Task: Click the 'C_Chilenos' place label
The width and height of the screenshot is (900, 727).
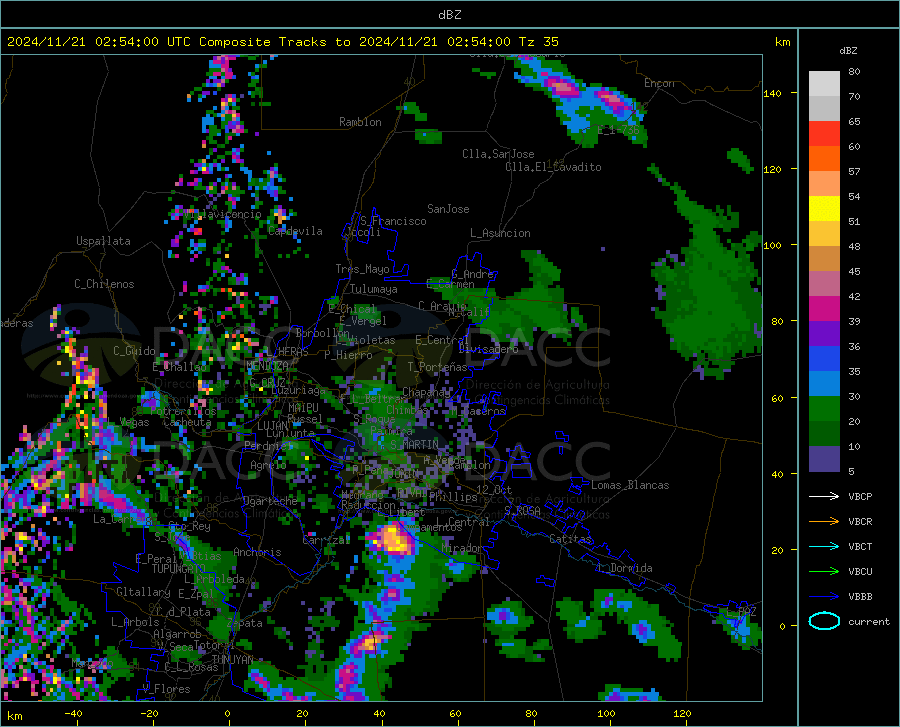Action: coord(104,284)
